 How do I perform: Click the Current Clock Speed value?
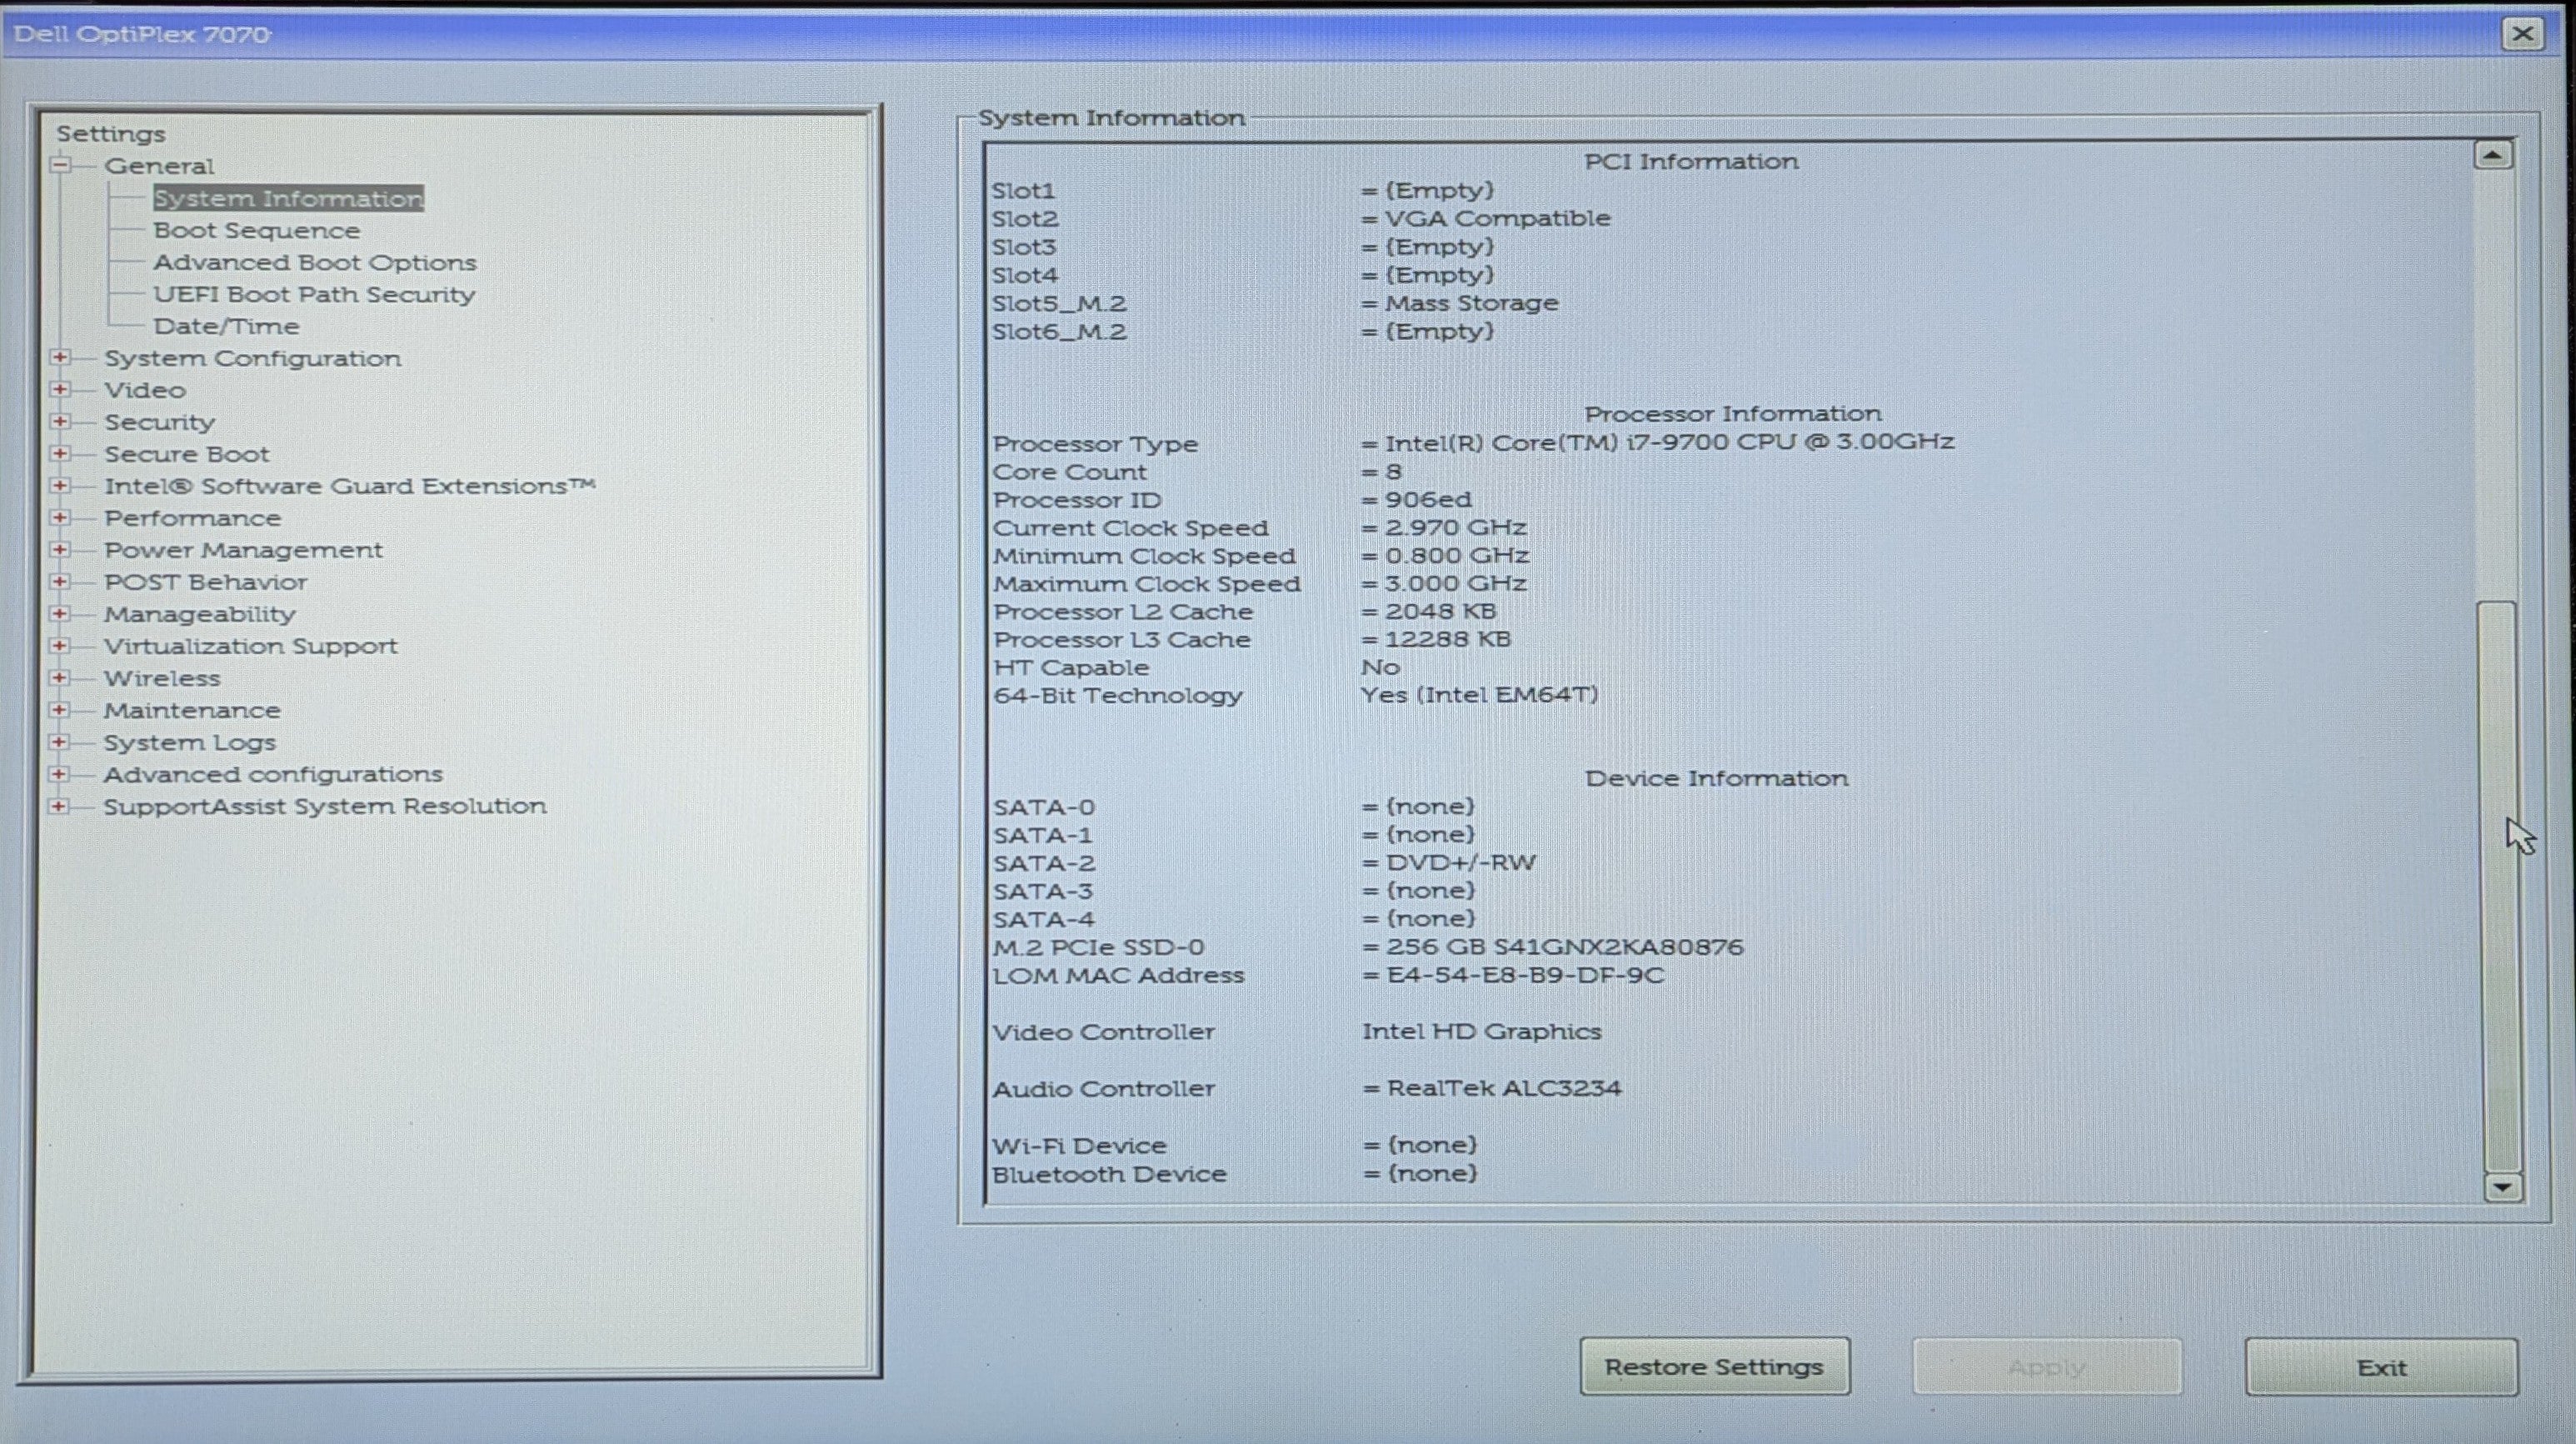click(1455, 527)
